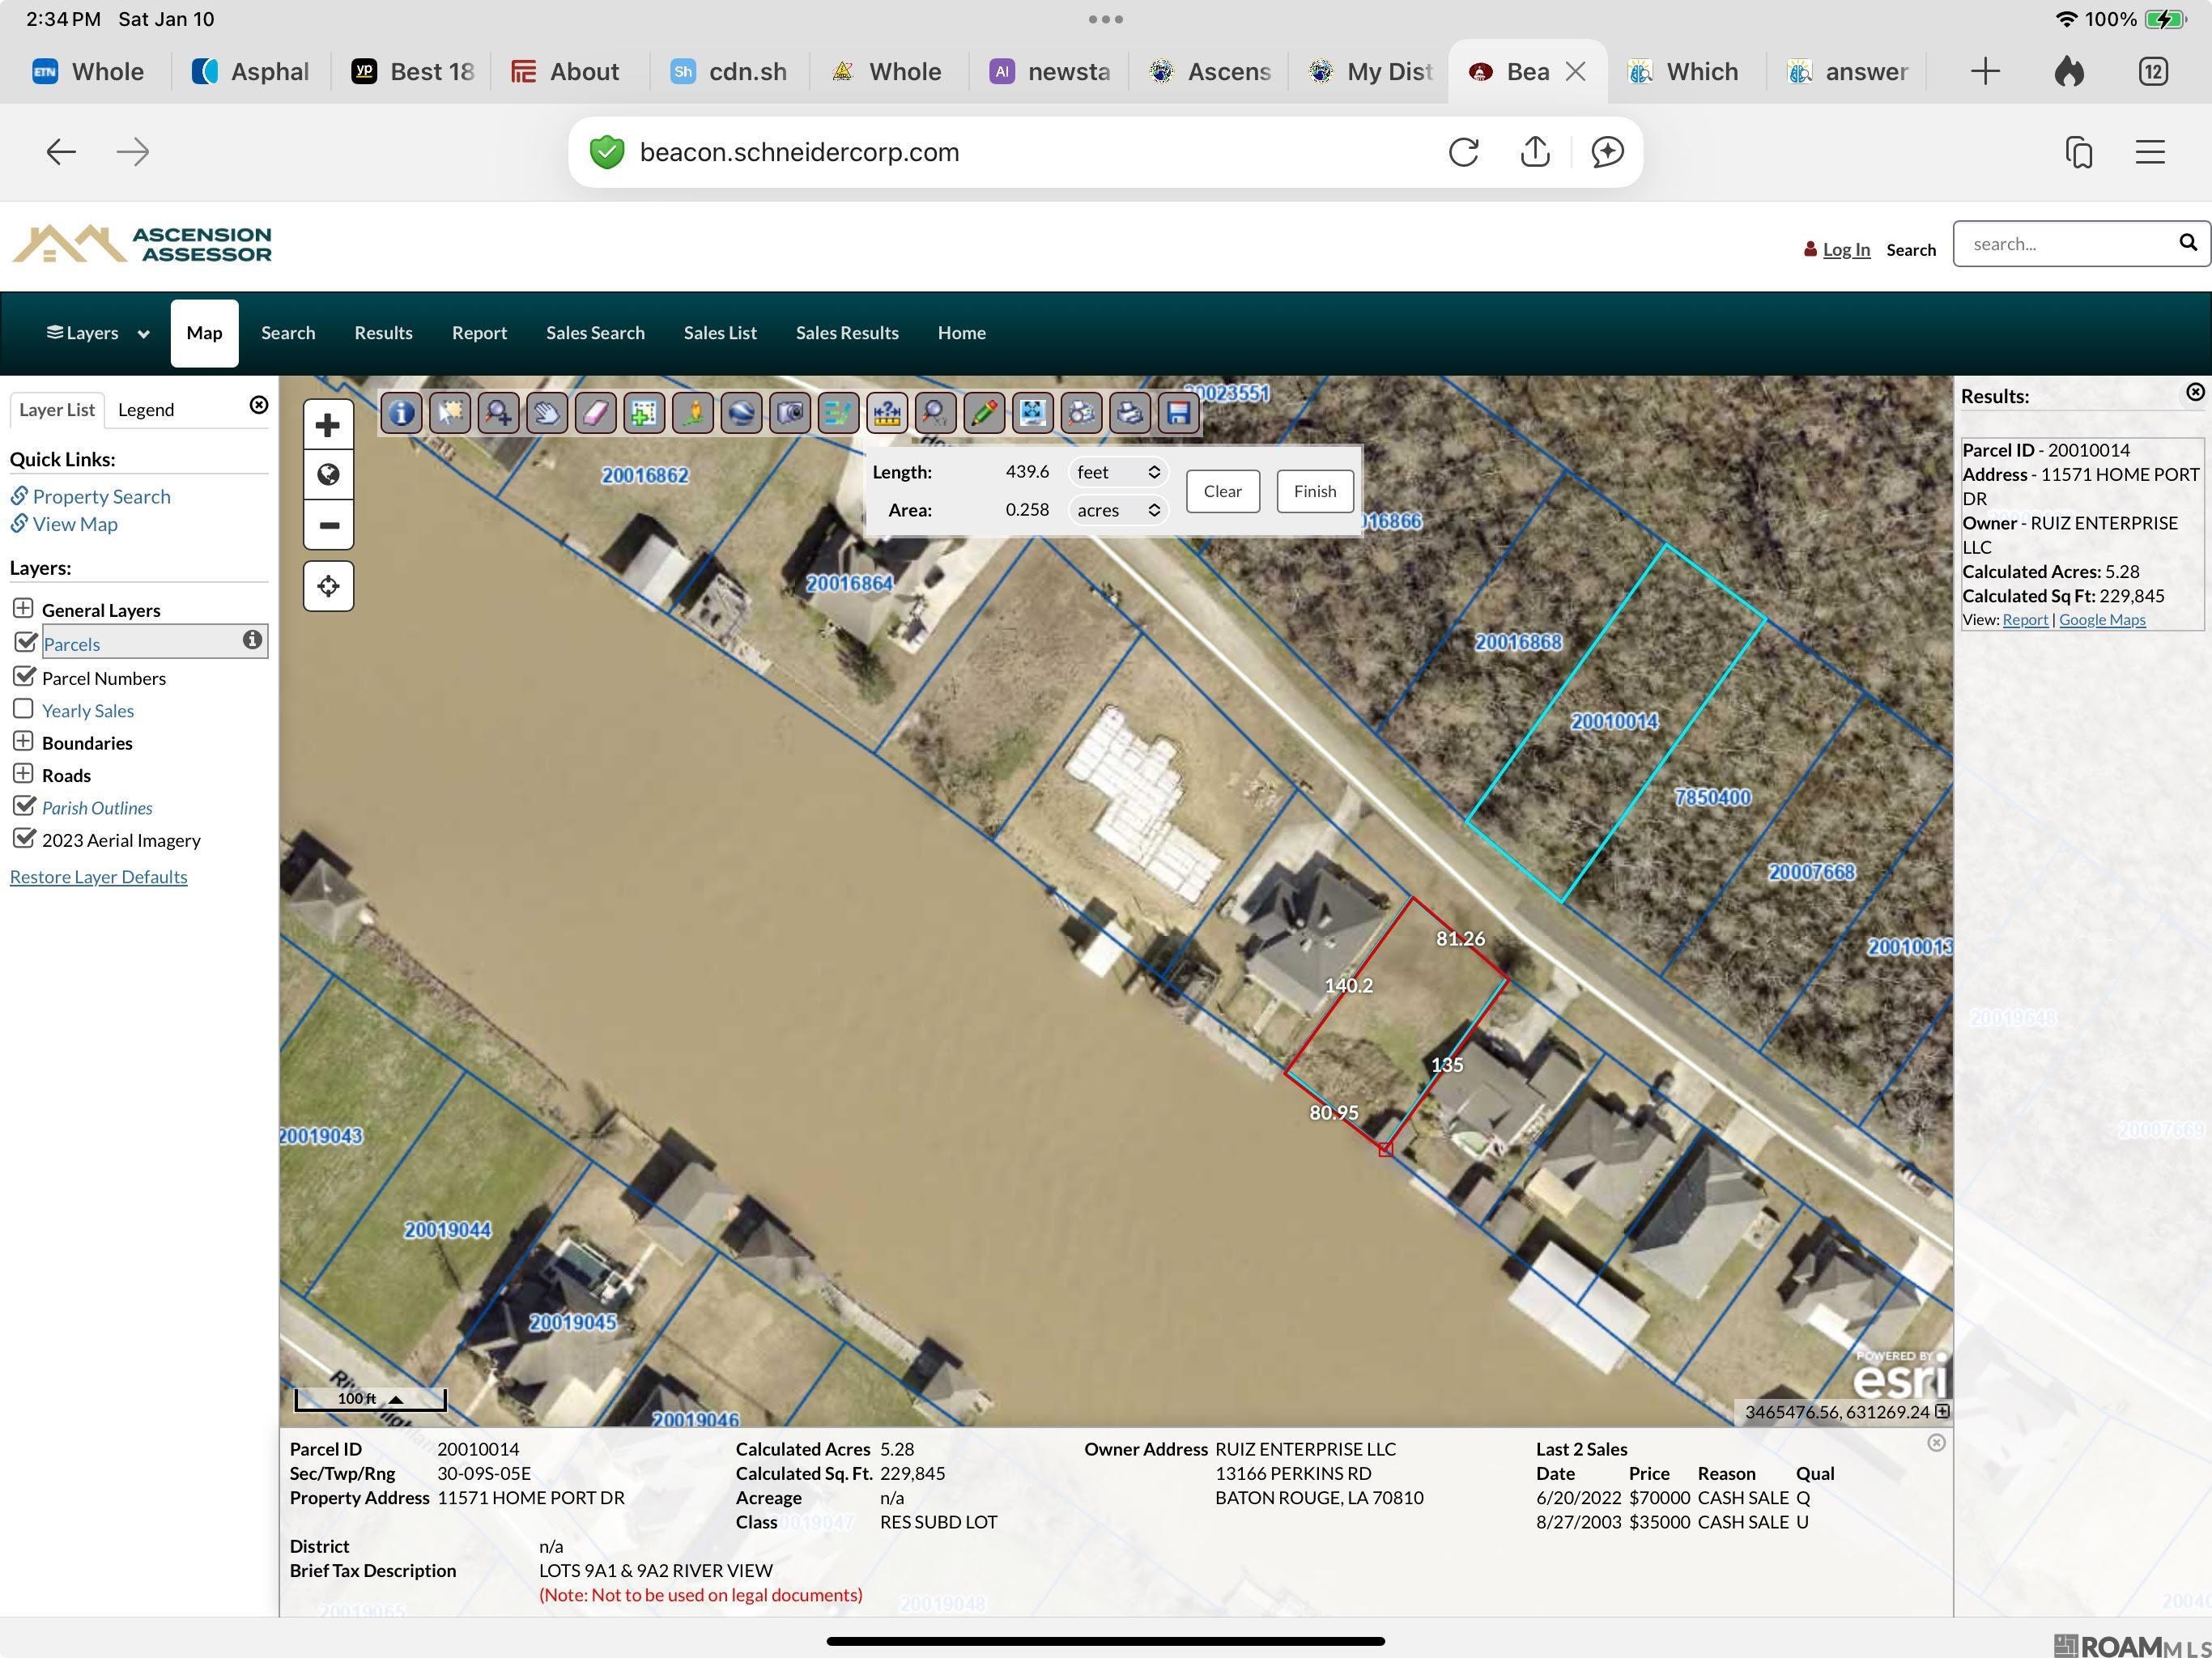Open the Layers dropdown in the navigation bar

click(x=96, y=332)
